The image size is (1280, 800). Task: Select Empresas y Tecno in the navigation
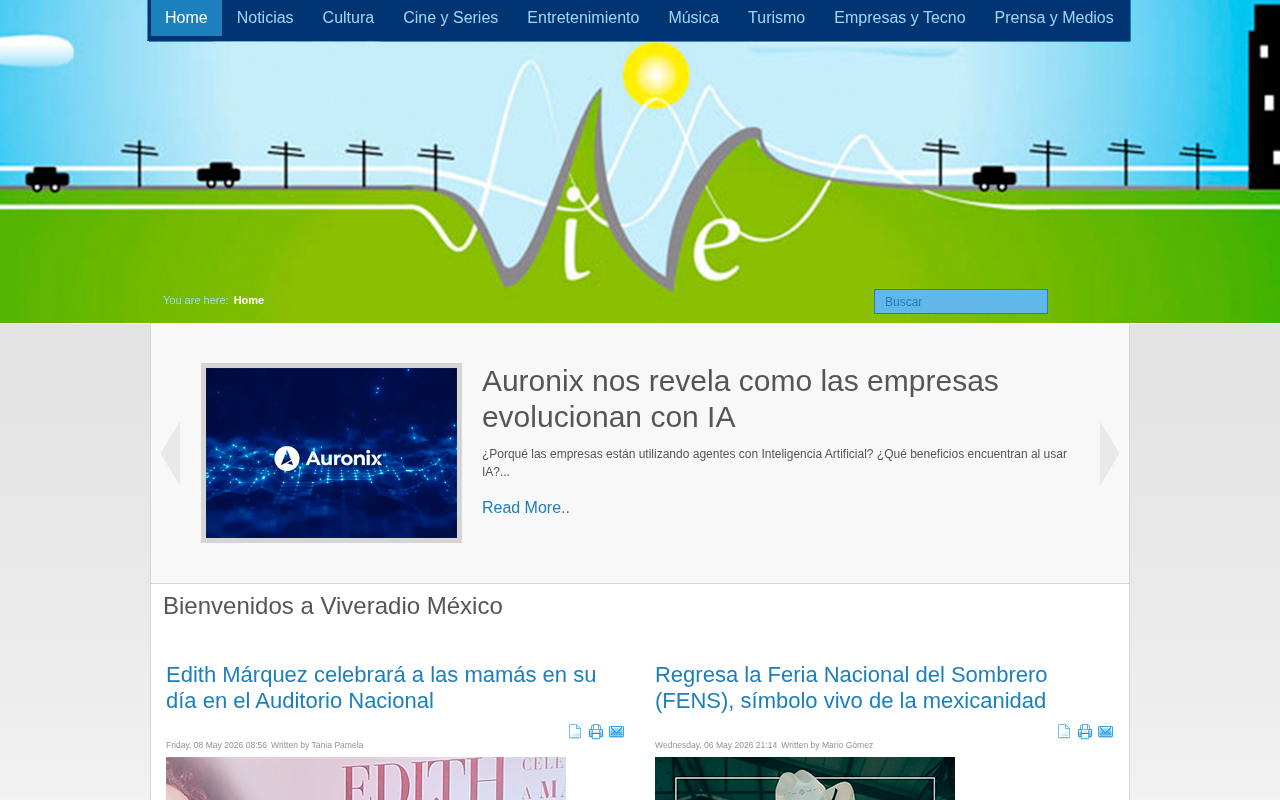tap(900, 18)
